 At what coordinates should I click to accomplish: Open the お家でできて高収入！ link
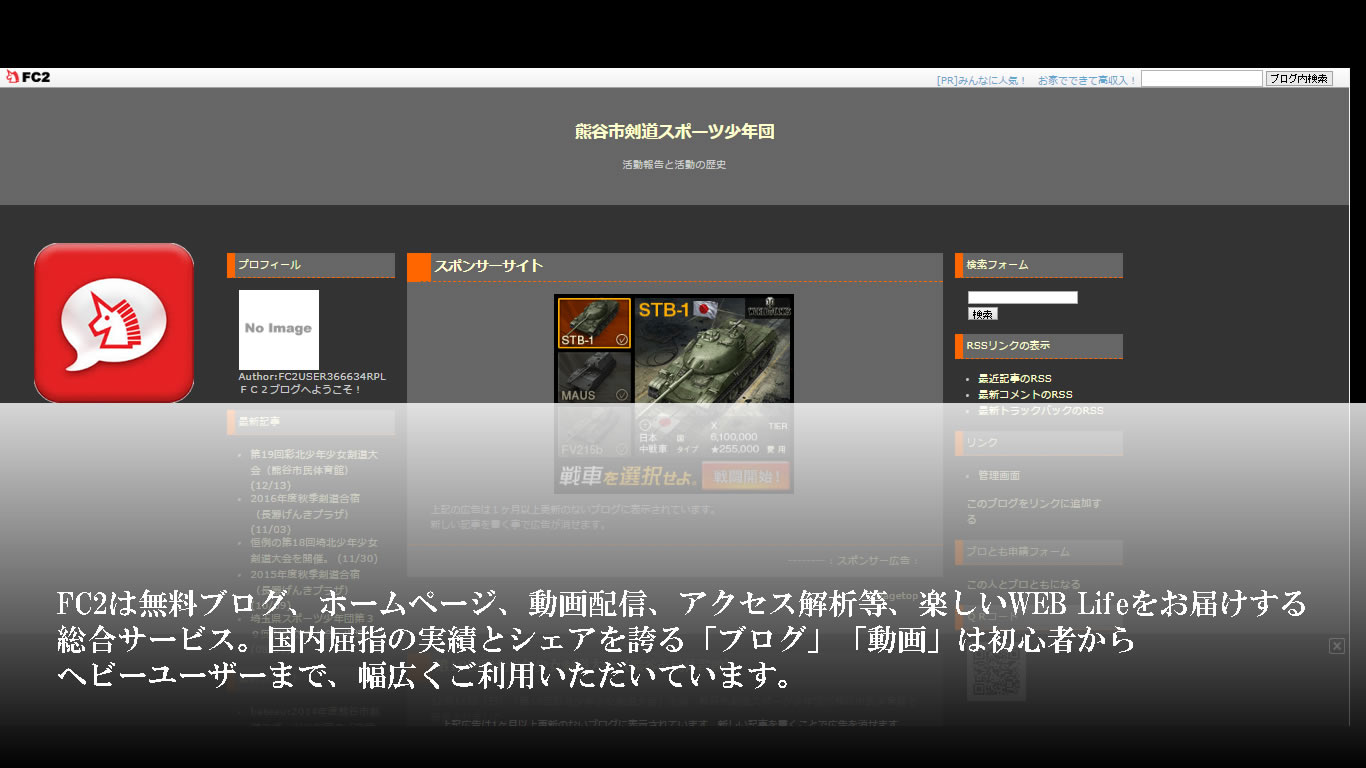tap(1087, 80)
